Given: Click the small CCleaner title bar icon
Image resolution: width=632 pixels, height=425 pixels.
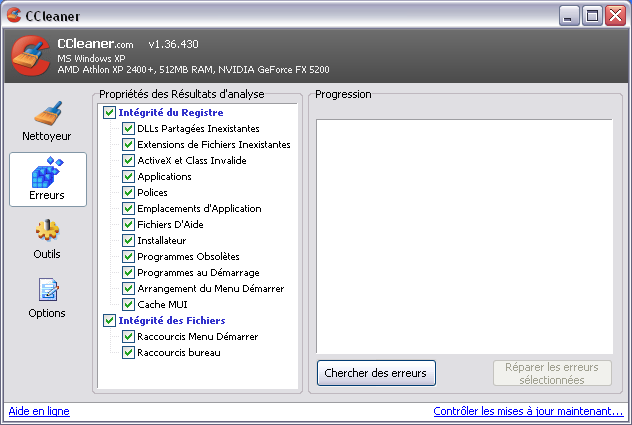Looking at the screenshot, I should [x=14, y=15].
